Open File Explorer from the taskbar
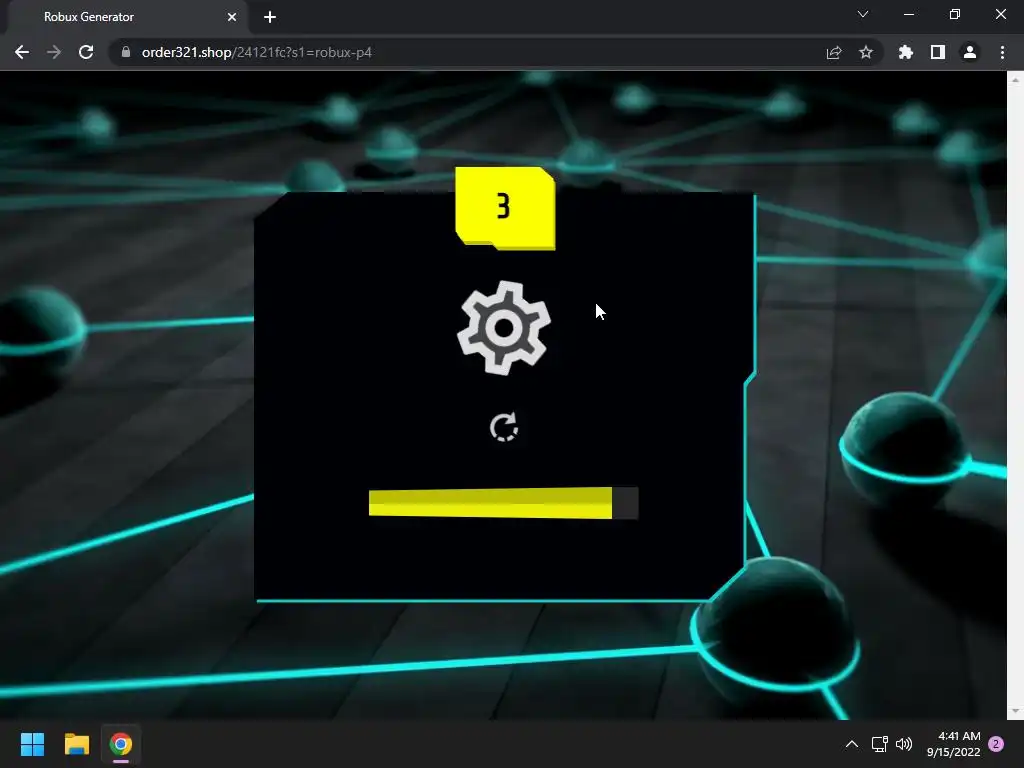1024x768 pixels. point(76,744)
